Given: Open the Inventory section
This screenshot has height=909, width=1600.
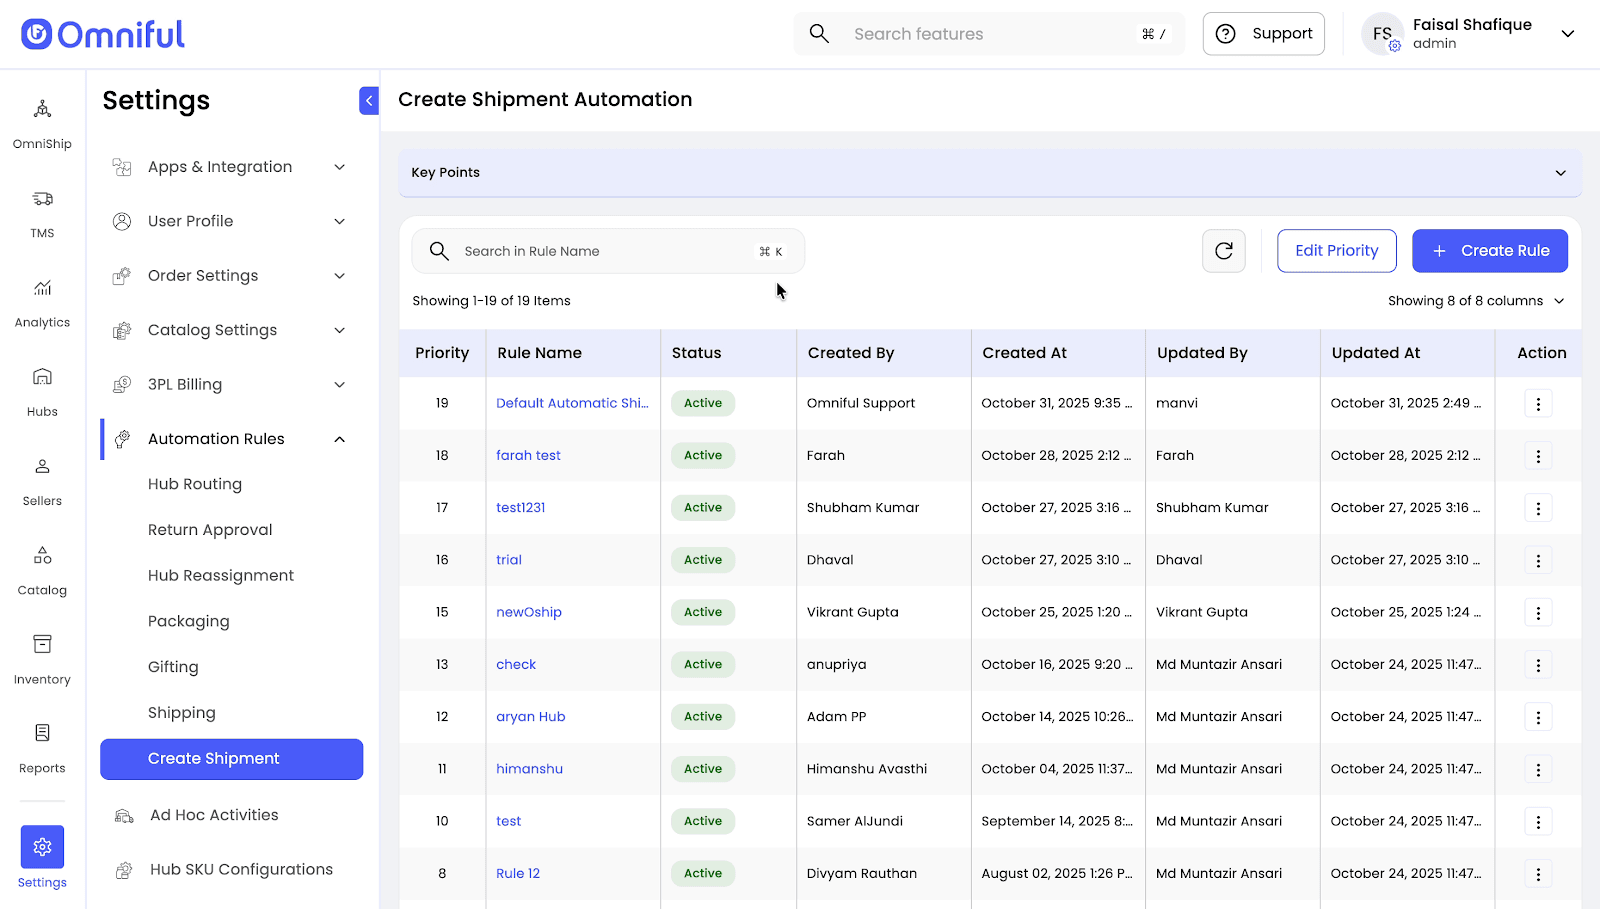Looking at the screenshot, I should click(x=42, y=658).
